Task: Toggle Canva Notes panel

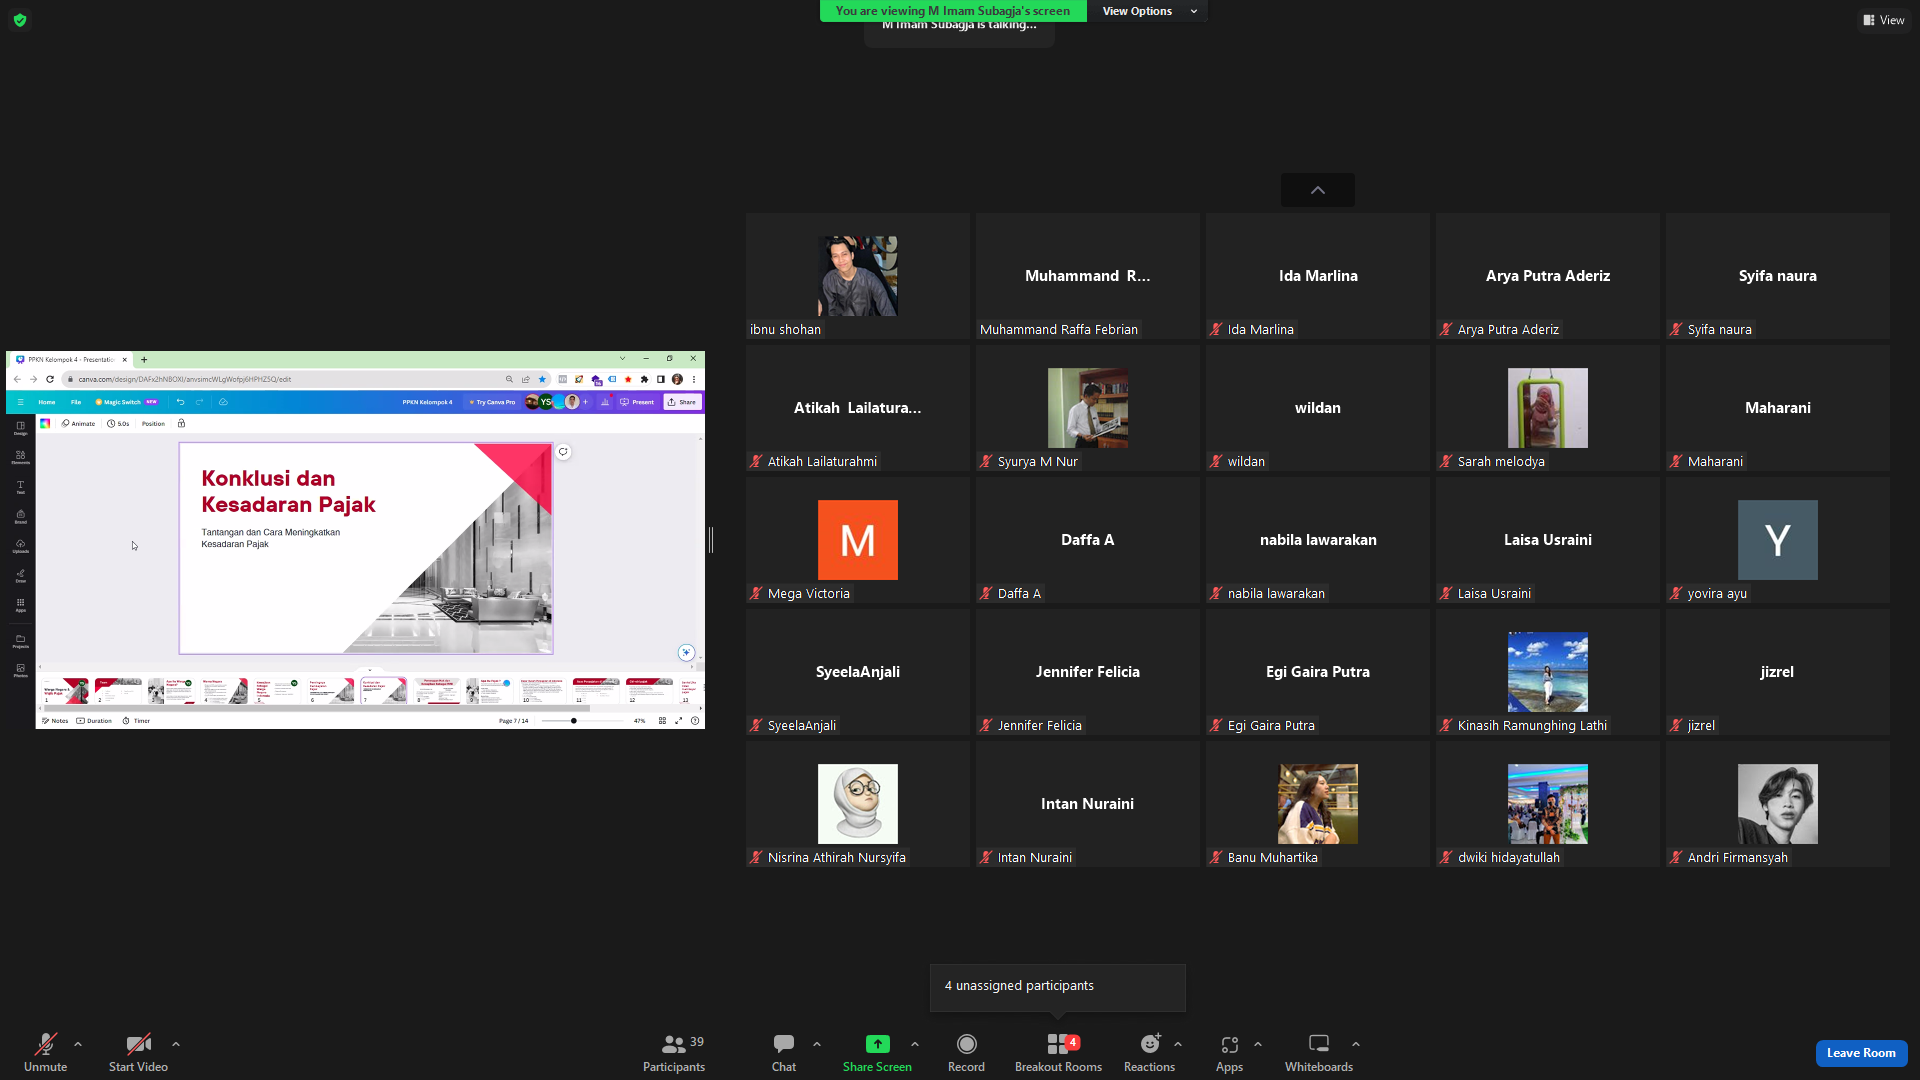Action: coord(55,720)
